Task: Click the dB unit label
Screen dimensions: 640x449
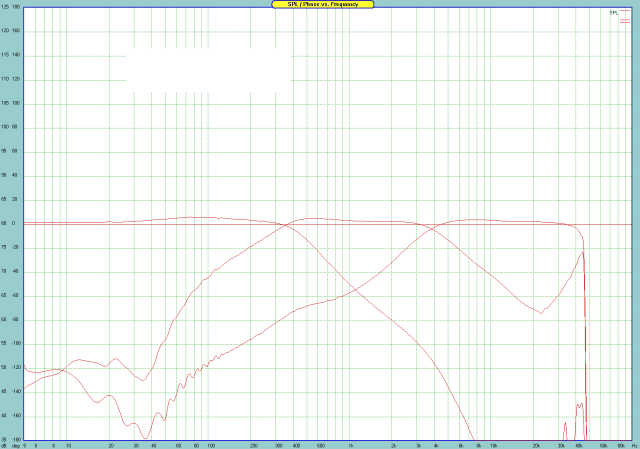Action: 4,446
